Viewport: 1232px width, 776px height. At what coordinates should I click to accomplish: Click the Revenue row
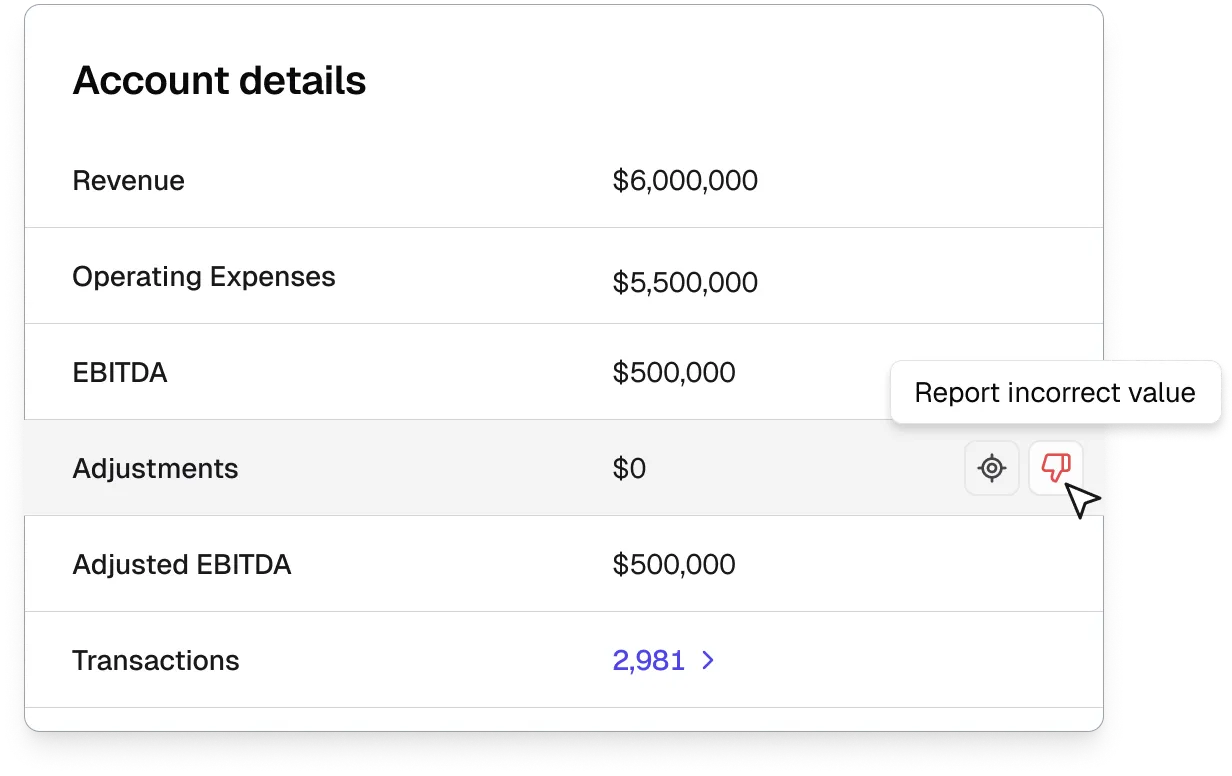click(400, 180)
